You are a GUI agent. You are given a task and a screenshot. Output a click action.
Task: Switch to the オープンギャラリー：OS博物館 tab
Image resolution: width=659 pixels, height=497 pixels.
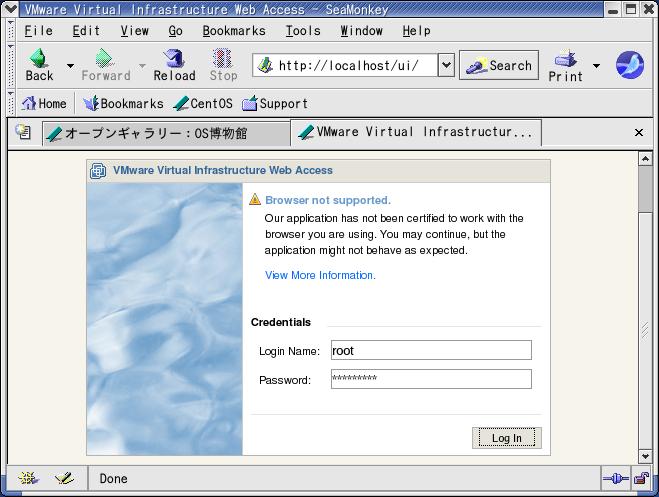(166, 134)
